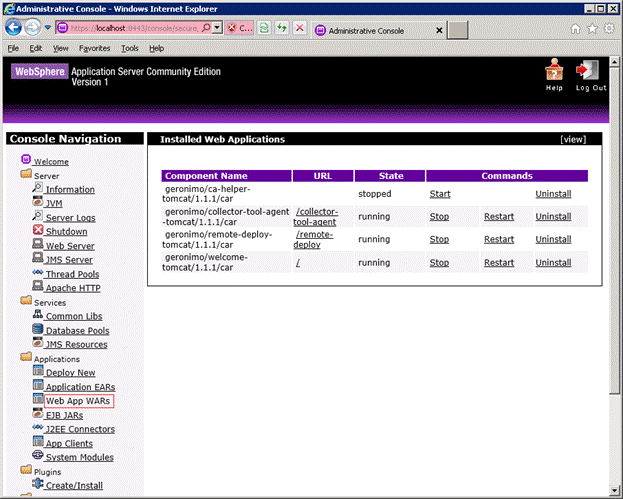
Task: Open a new blank tab
Action: coord(457,30)
